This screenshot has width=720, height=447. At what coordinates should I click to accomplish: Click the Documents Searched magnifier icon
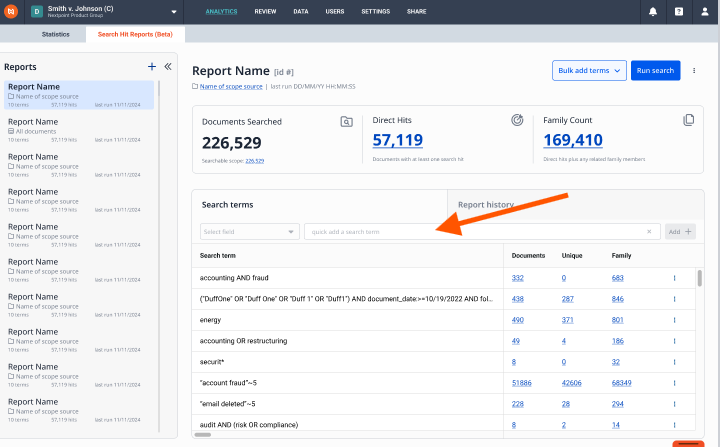[x=346, y=122]
